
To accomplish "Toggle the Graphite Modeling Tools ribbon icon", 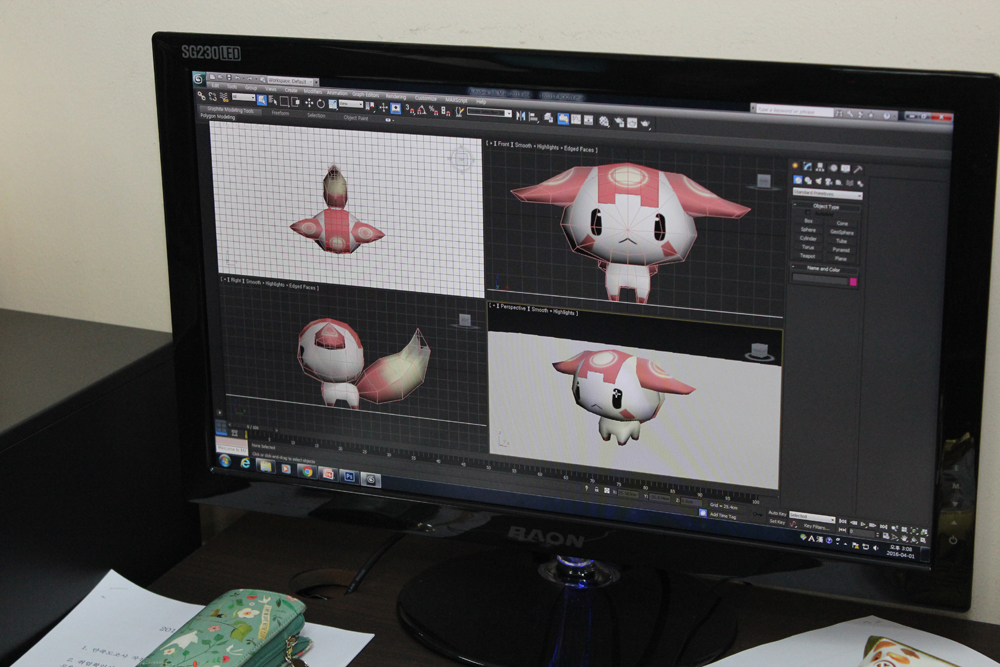I will 563,119.
